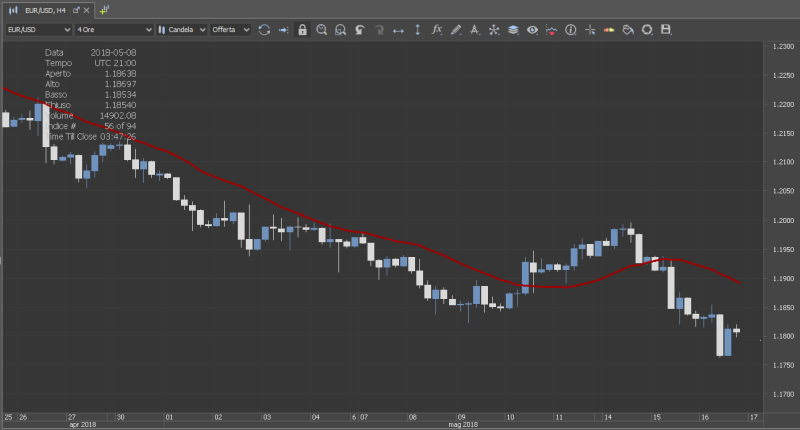800x430 pixels.
Task: Click the info circle icon
Action: (570, 30)
